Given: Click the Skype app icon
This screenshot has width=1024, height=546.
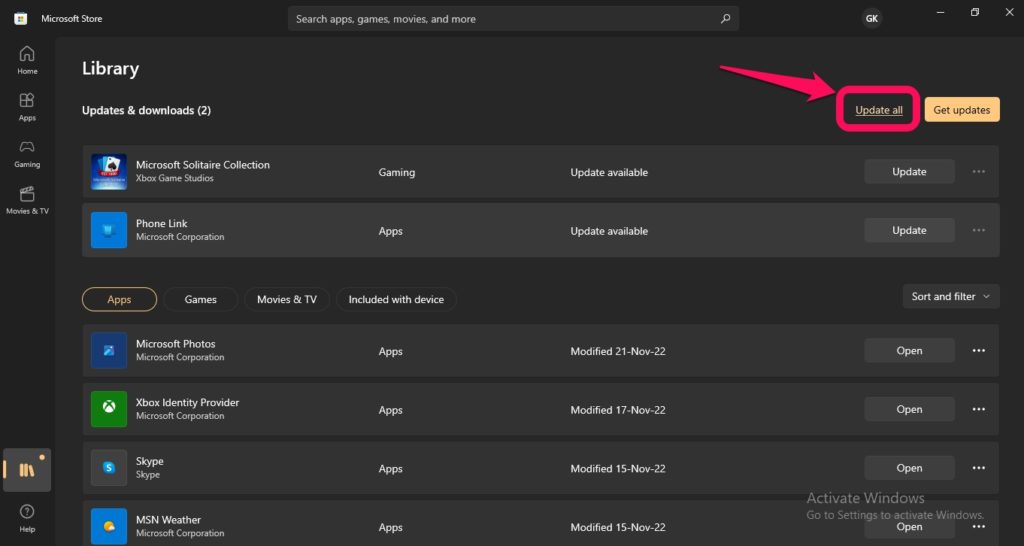Looking at the screenshot, I should pyautogui.click(x=109, y=468).
